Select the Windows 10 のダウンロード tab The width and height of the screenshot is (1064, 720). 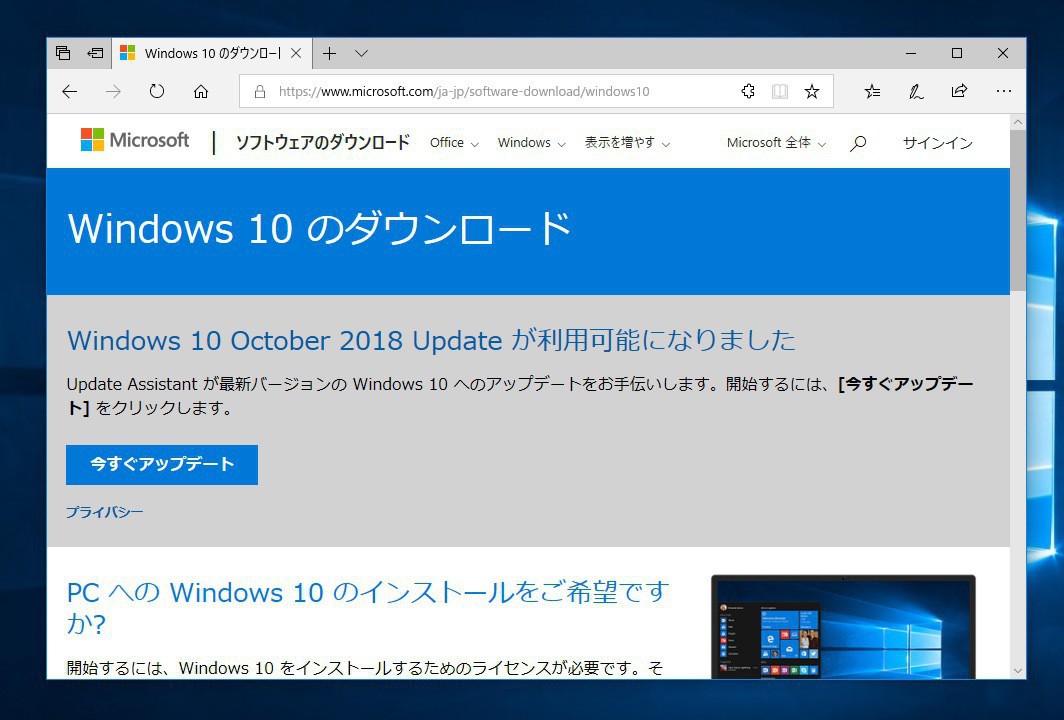[x=211, y=53]
